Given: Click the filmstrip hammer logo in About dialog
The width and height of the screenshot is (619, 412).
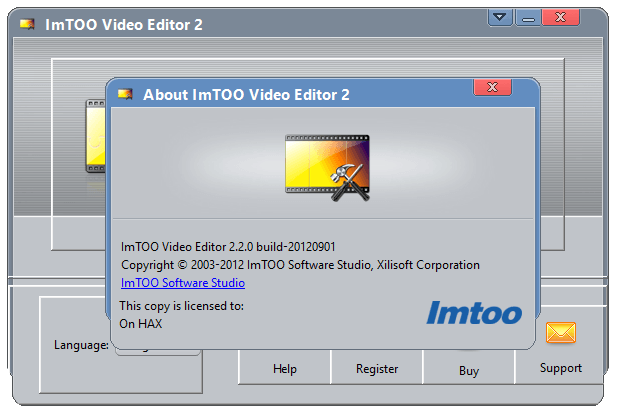Looking at the screenshot, I should coord(327,168).
